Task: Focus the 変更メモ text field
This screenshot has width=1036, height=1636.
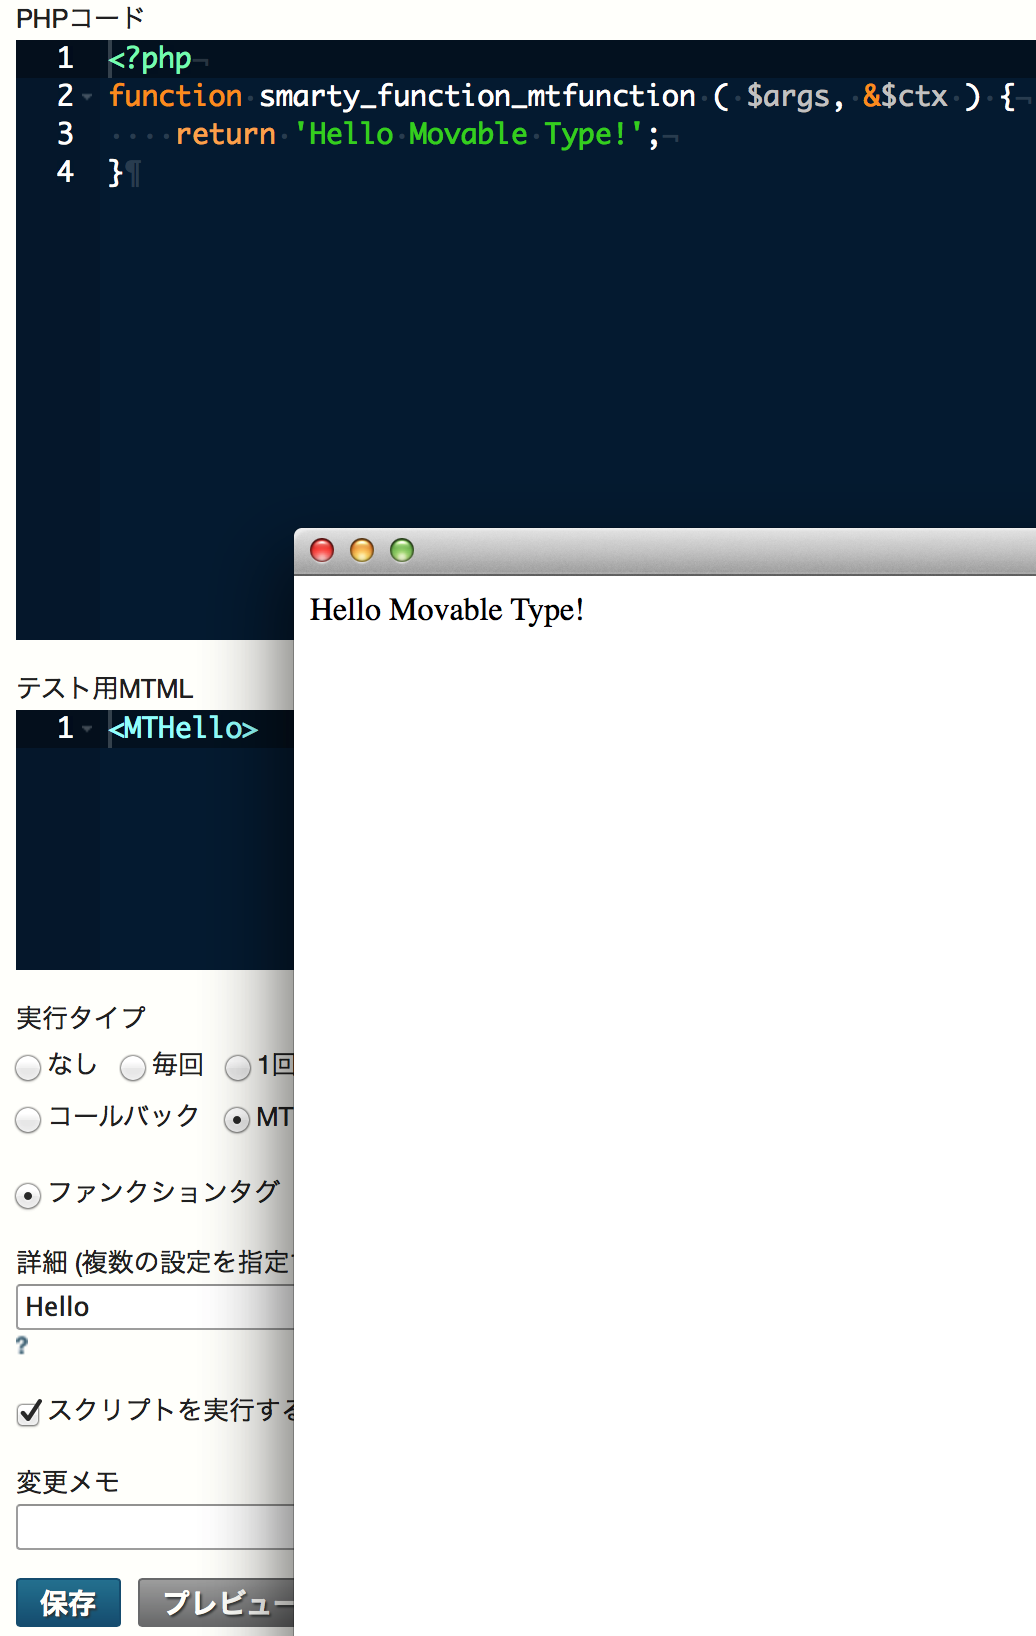Action: click(x=155, y=1527)
